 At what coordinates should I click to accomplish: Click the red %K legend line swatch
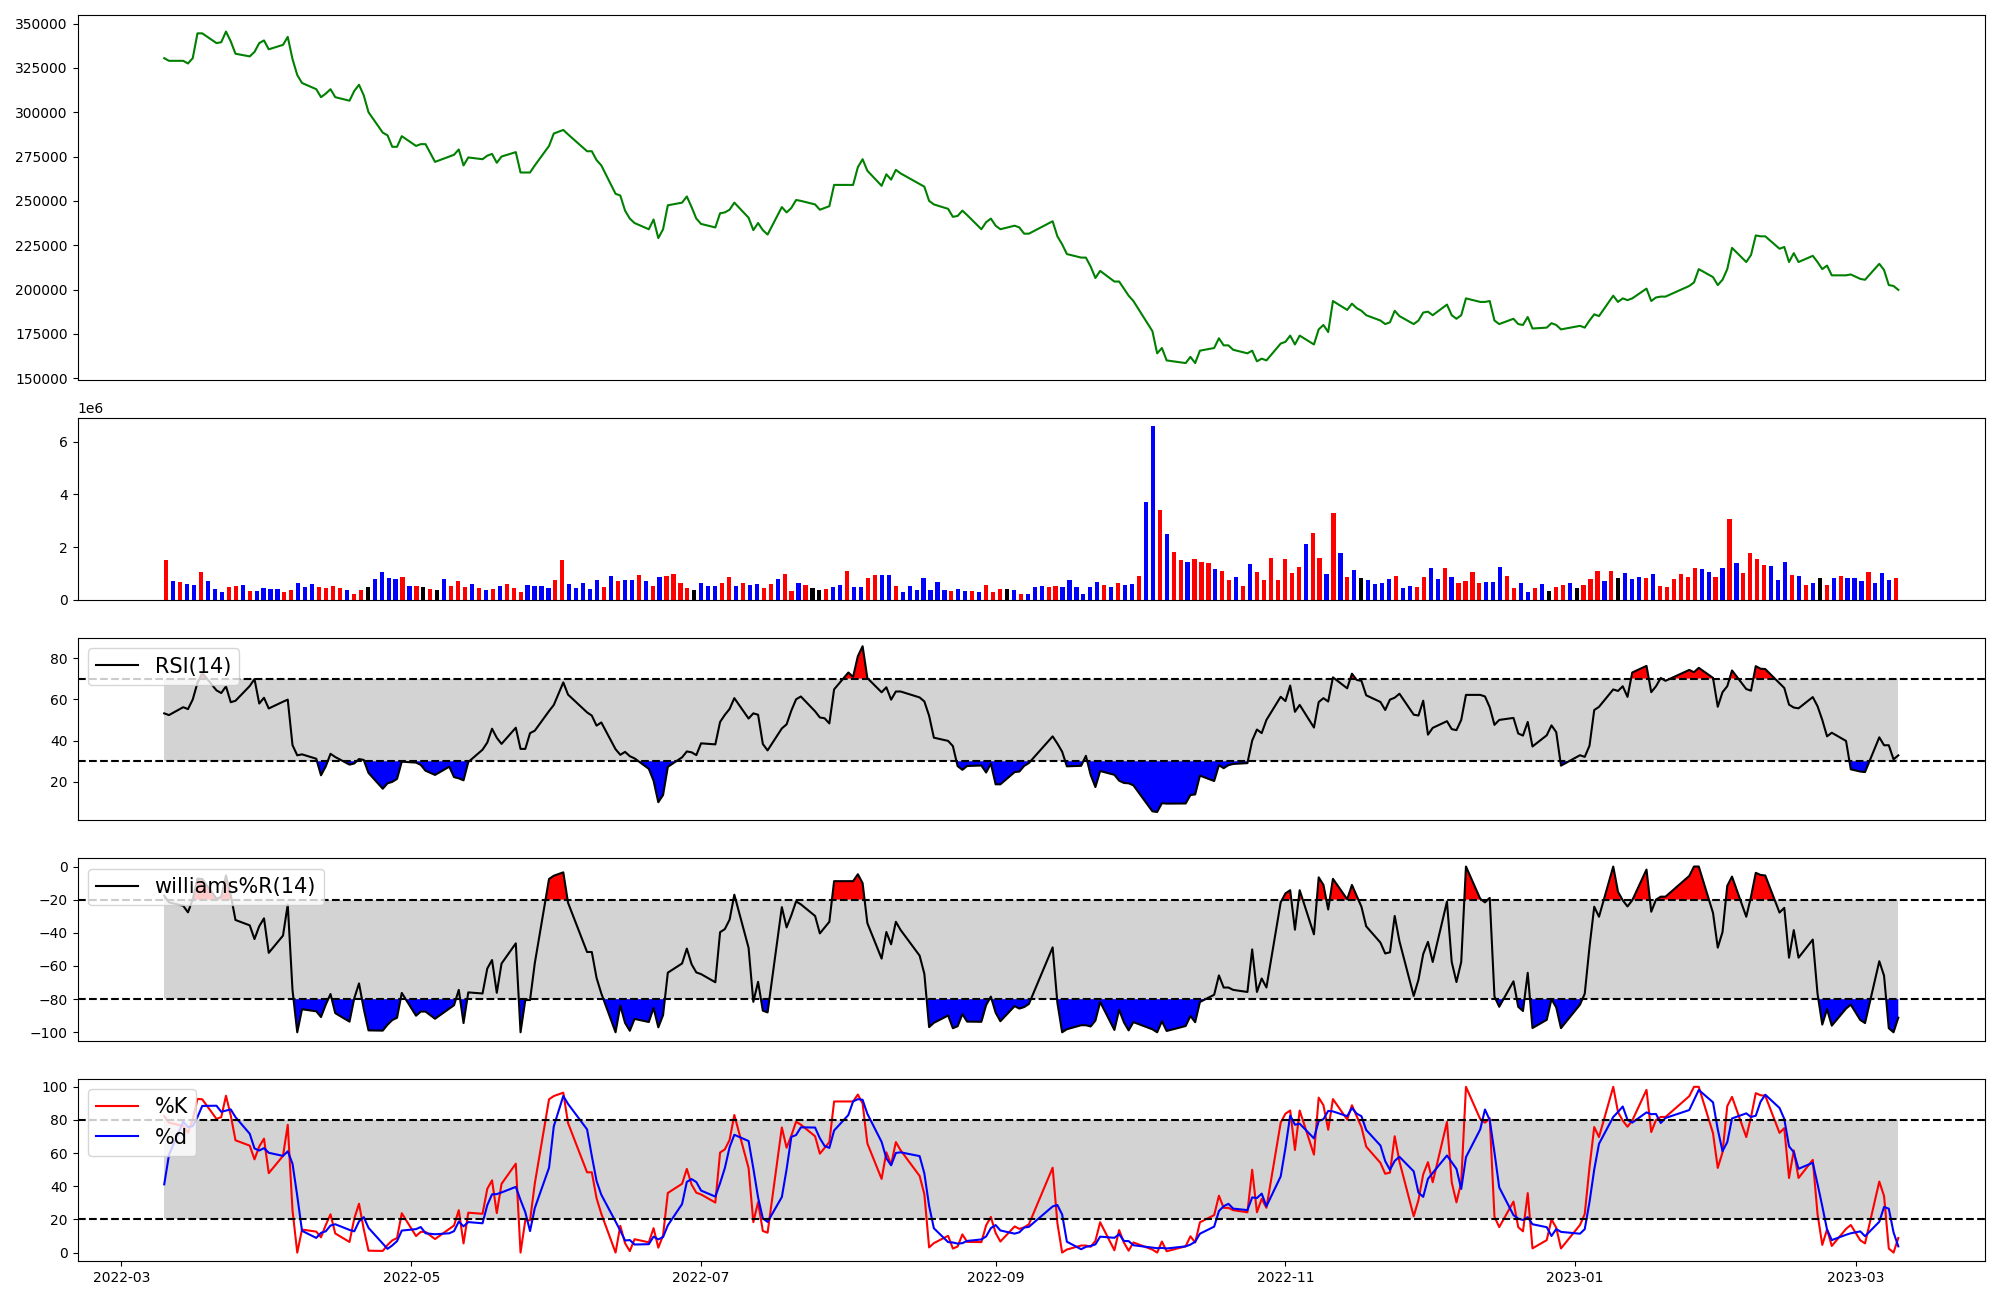tap(116, 1106)
